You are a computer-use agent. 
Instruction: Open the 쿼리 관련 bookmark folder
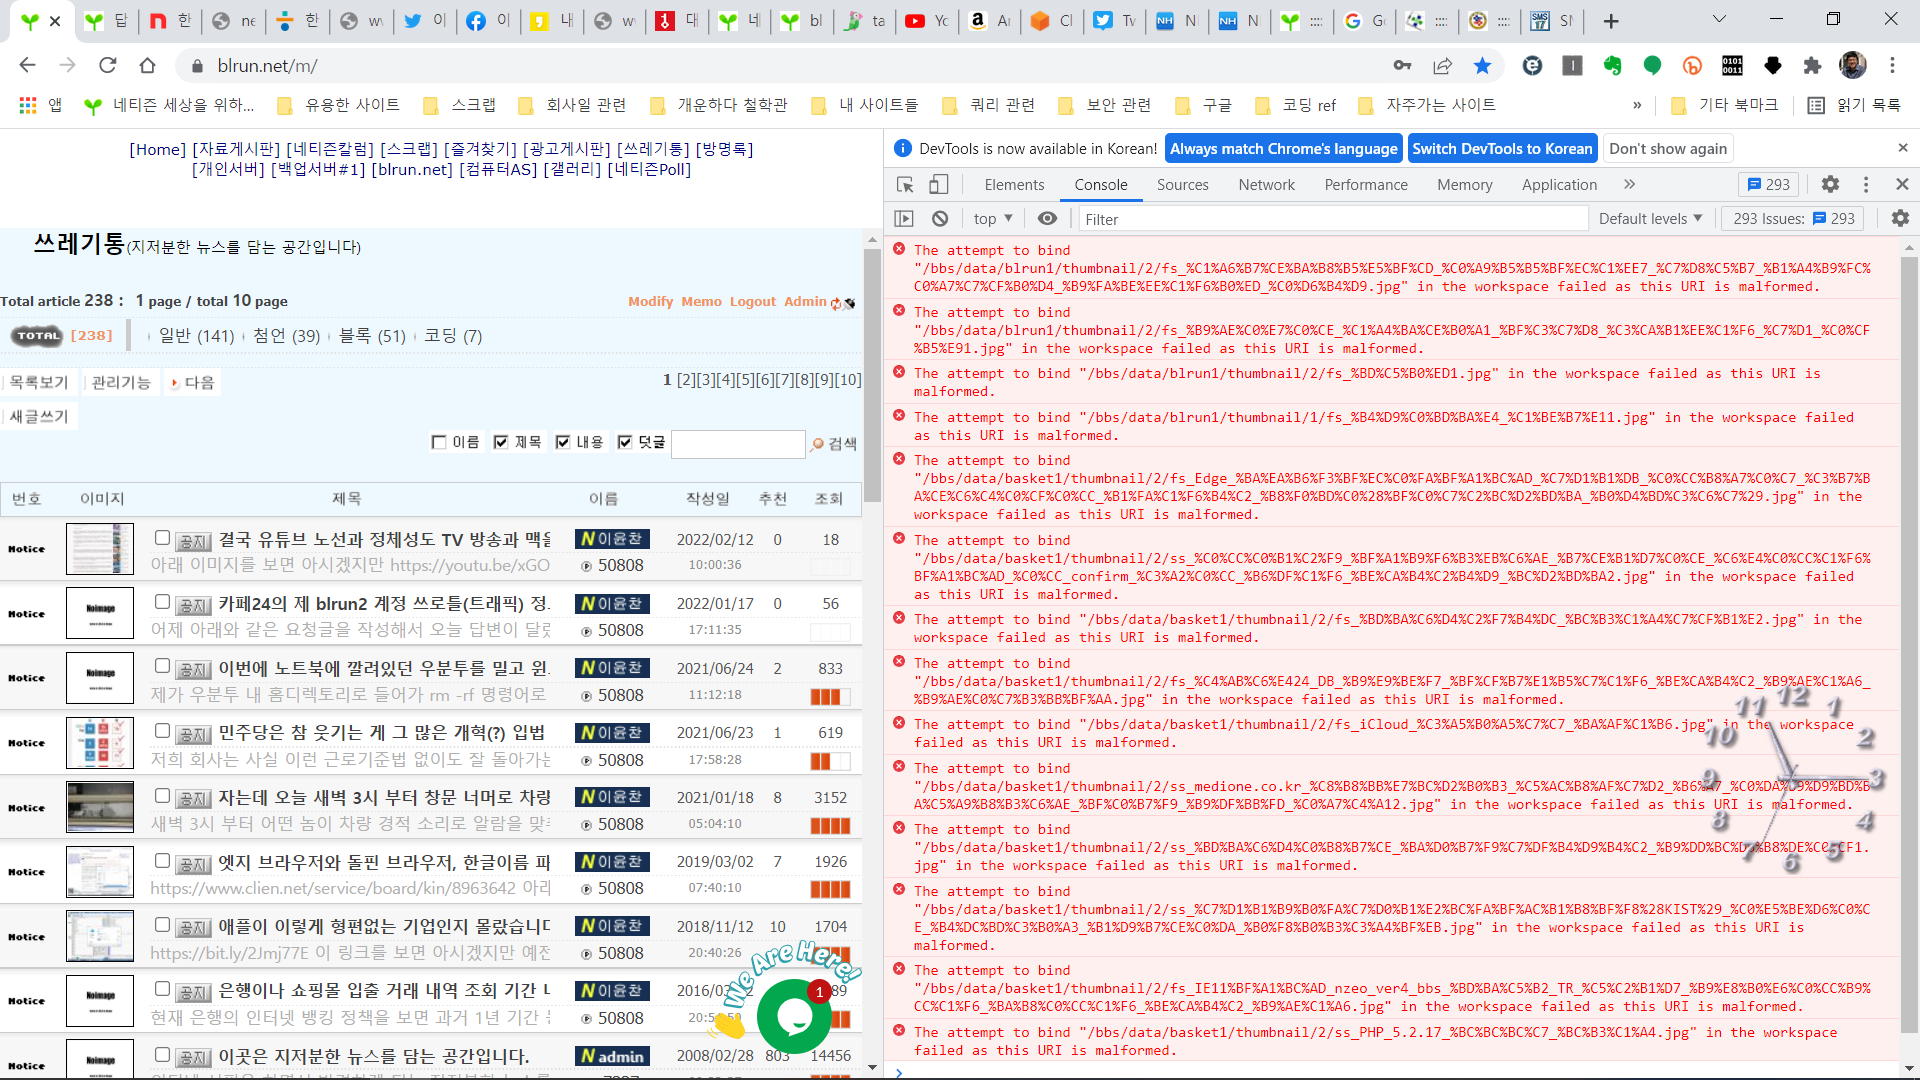989,105
